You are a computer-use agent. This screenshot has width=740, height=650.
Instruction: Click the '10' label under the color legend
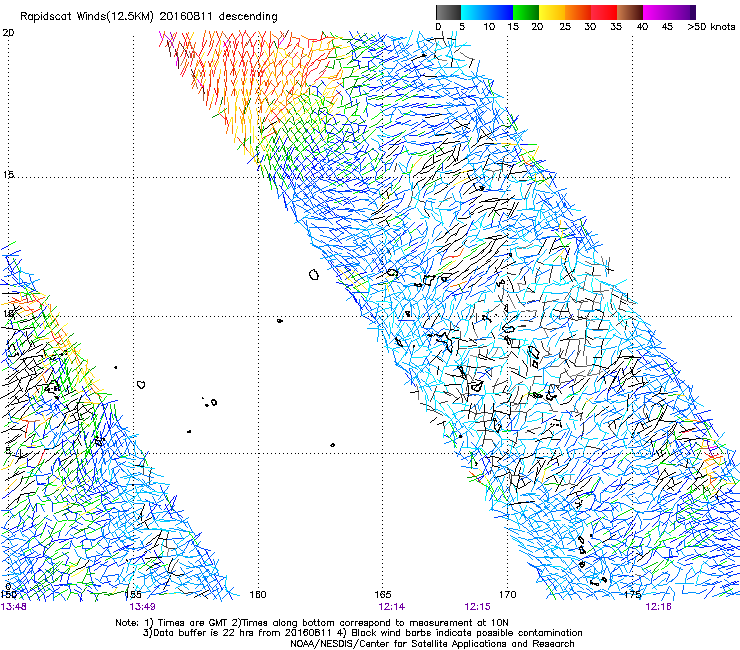pos(489,27)
